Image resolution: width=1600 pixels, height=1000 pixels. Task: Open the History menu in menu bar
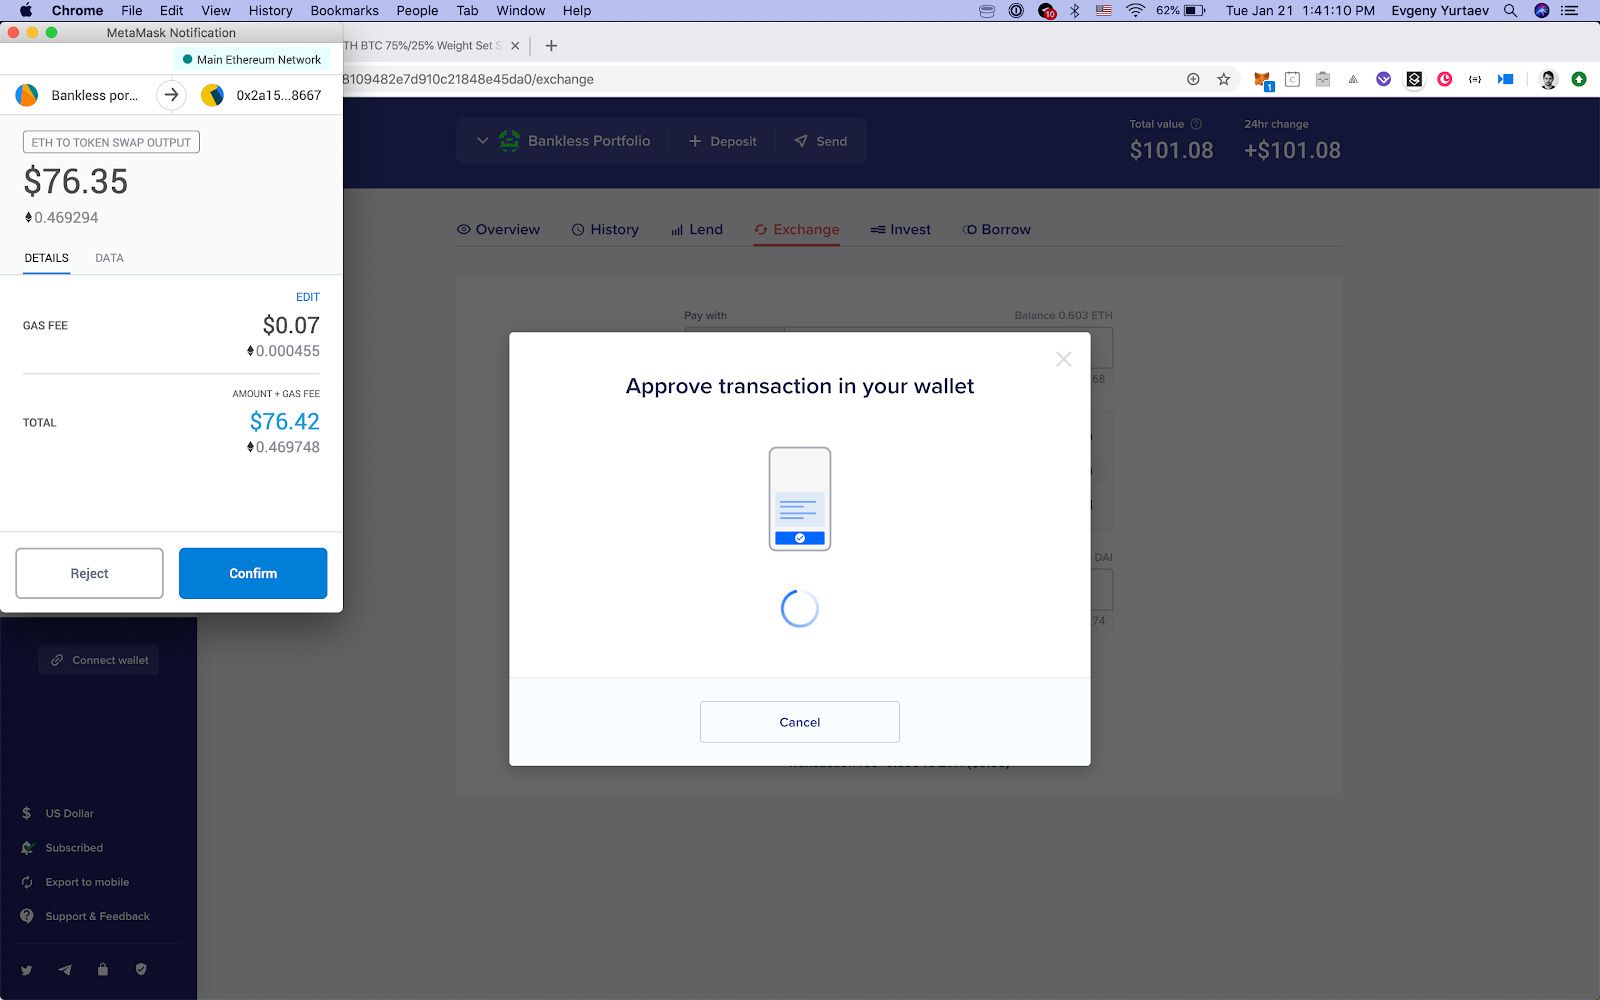(x=270, y=11)
